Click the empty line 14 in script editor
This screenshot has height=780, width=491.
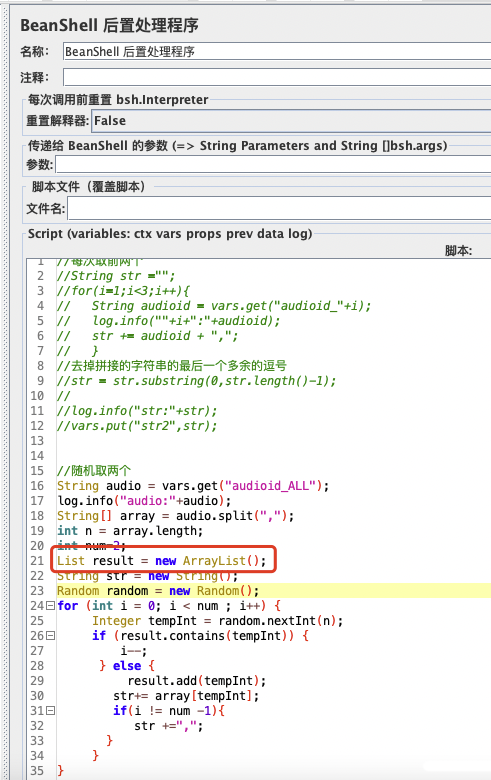(x=274, y=456)
